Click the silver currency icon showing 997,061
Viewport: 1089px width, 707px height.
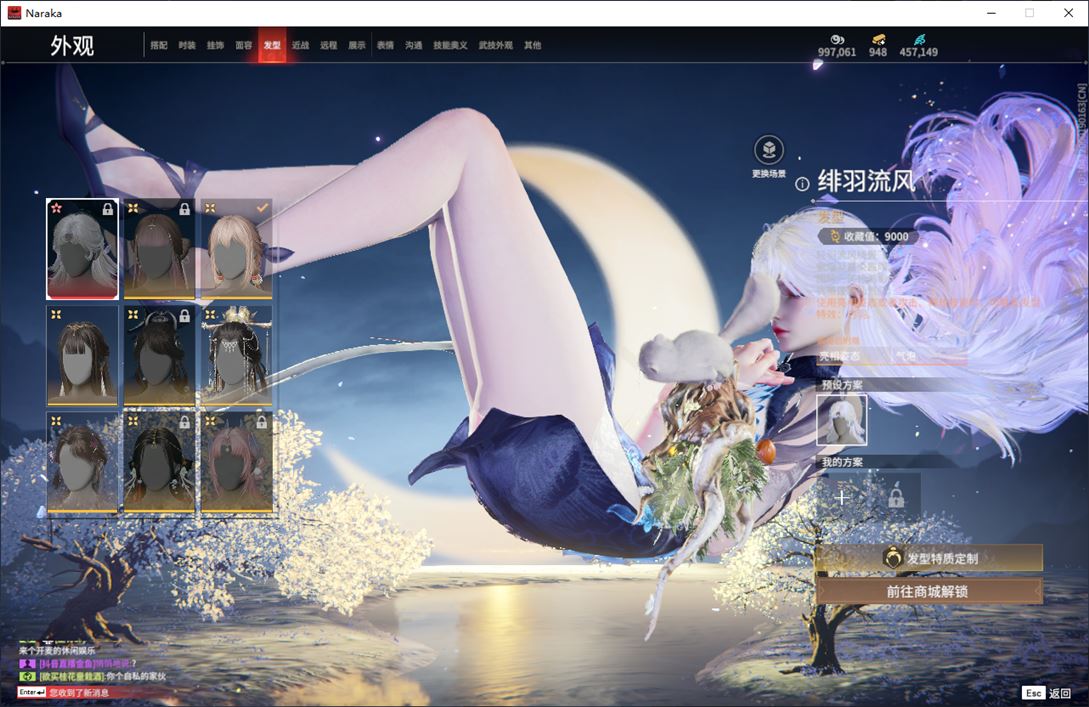pos(837,39)
